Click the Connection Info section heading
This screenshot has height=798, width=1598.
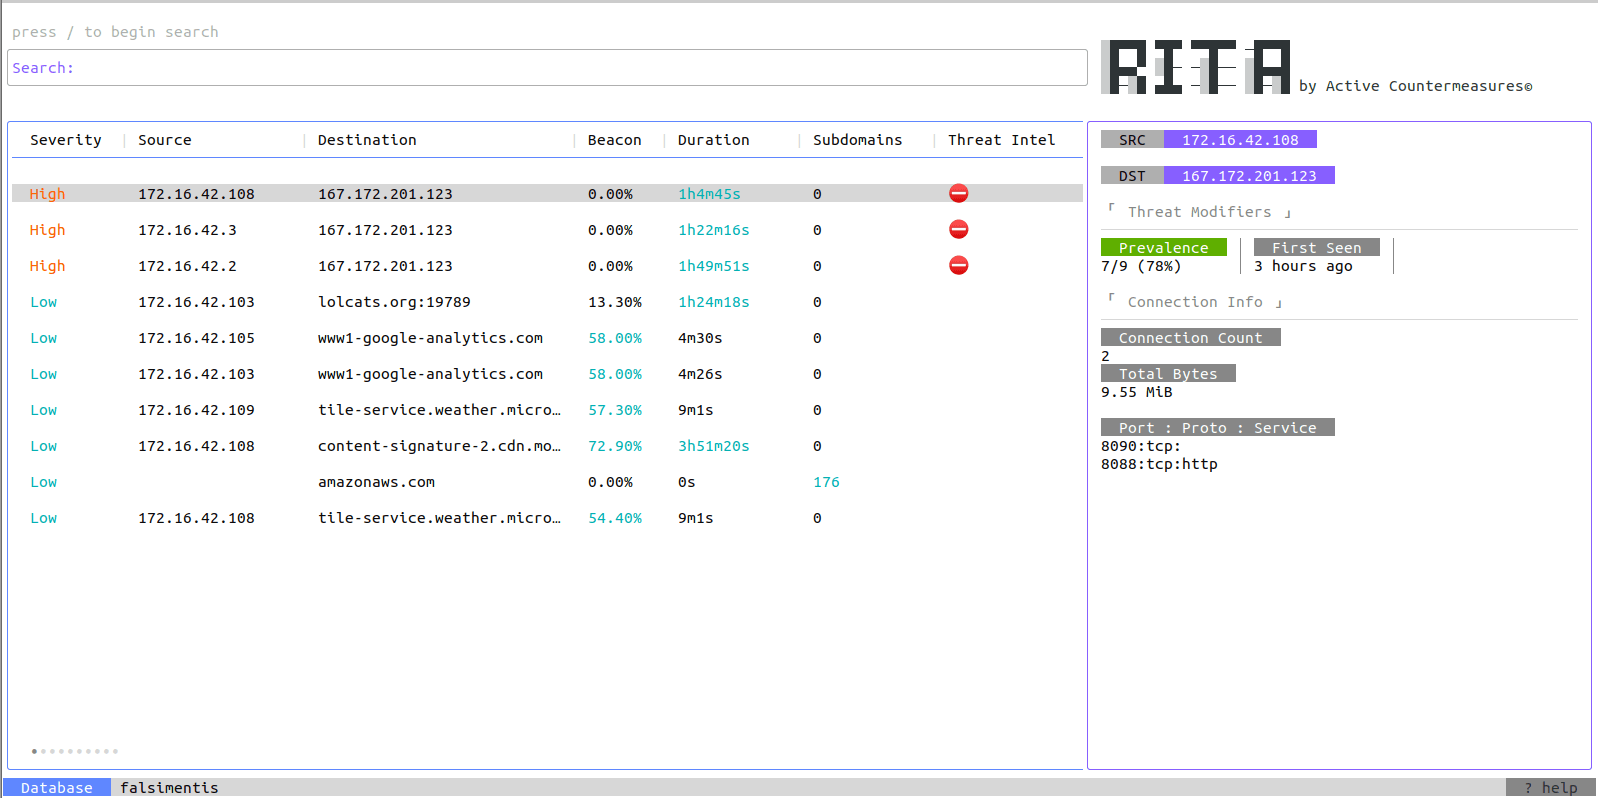coord(1195,302)
